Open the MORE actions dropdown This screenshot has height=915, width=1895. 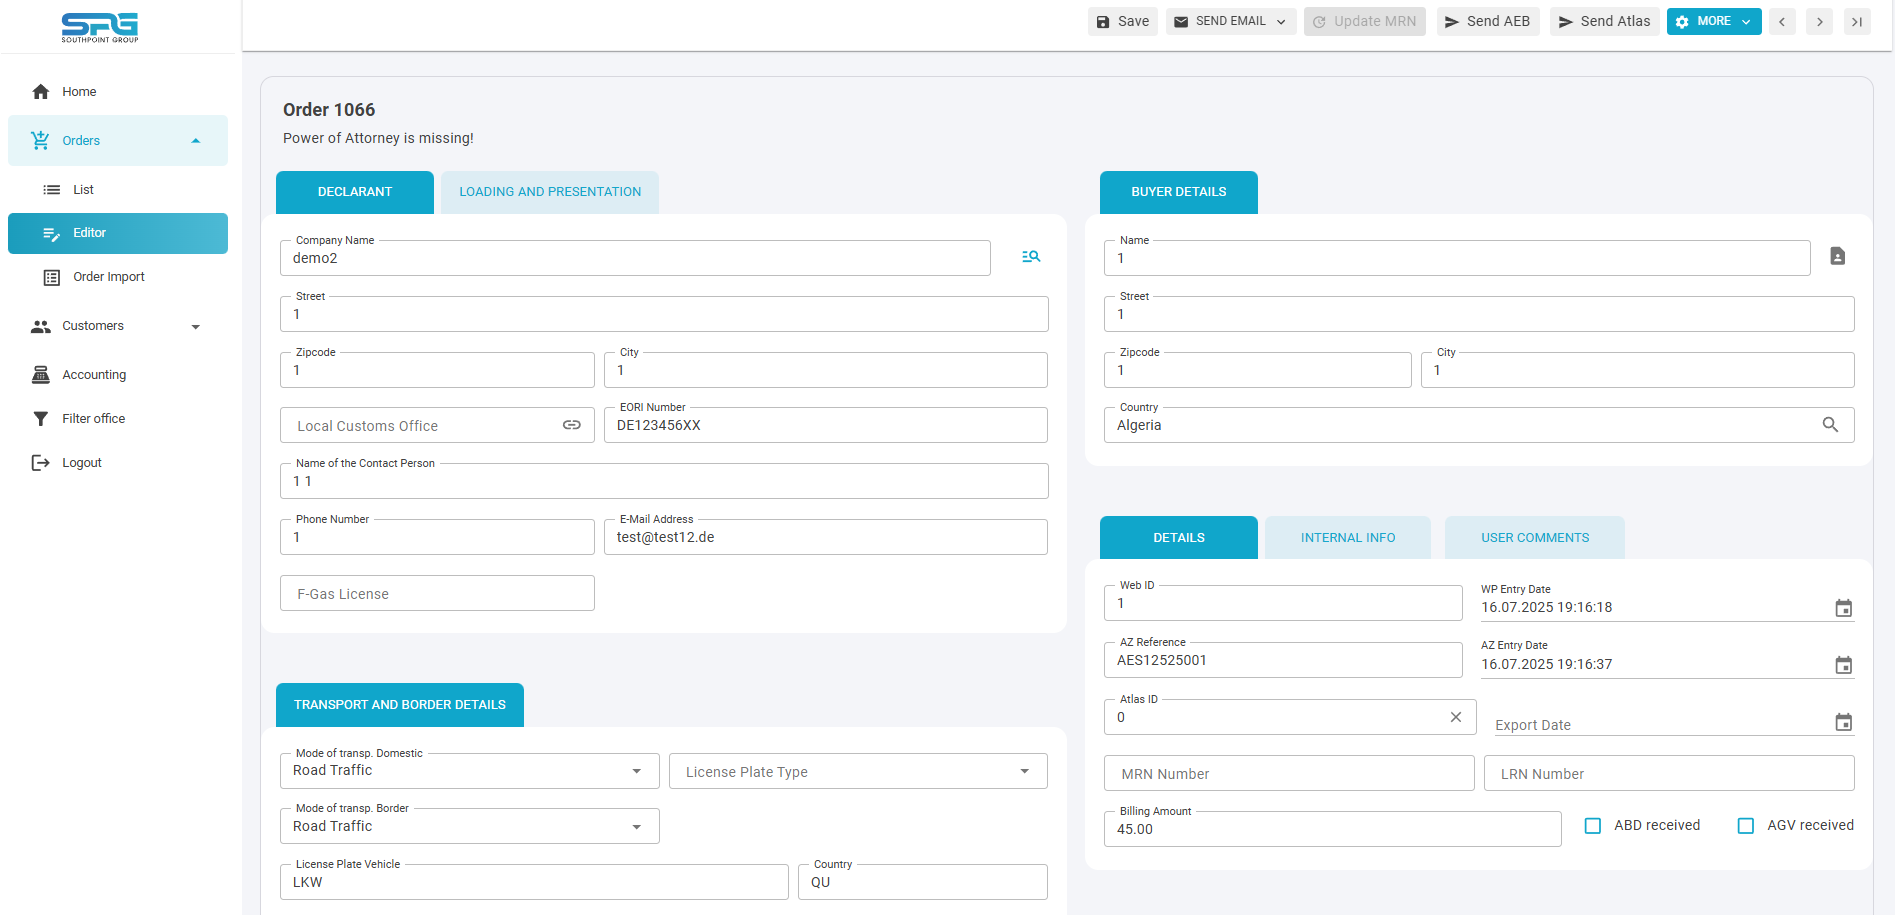[x=1713, y=22]
